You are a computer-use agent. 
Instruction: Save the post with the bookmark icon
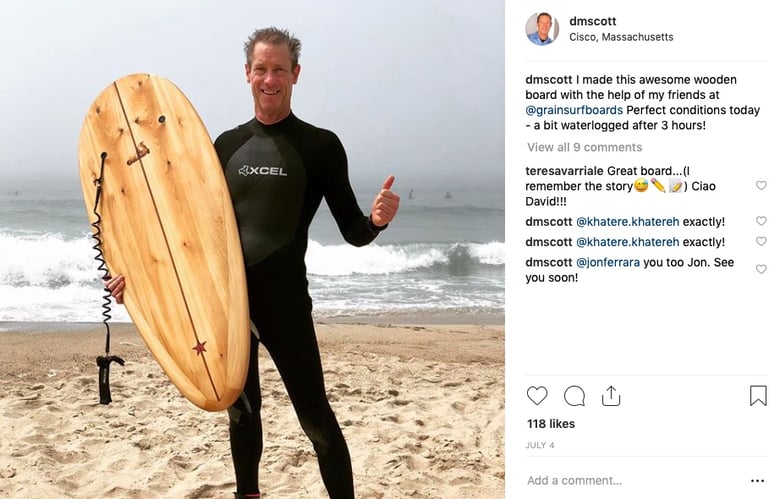click(758, 396)
